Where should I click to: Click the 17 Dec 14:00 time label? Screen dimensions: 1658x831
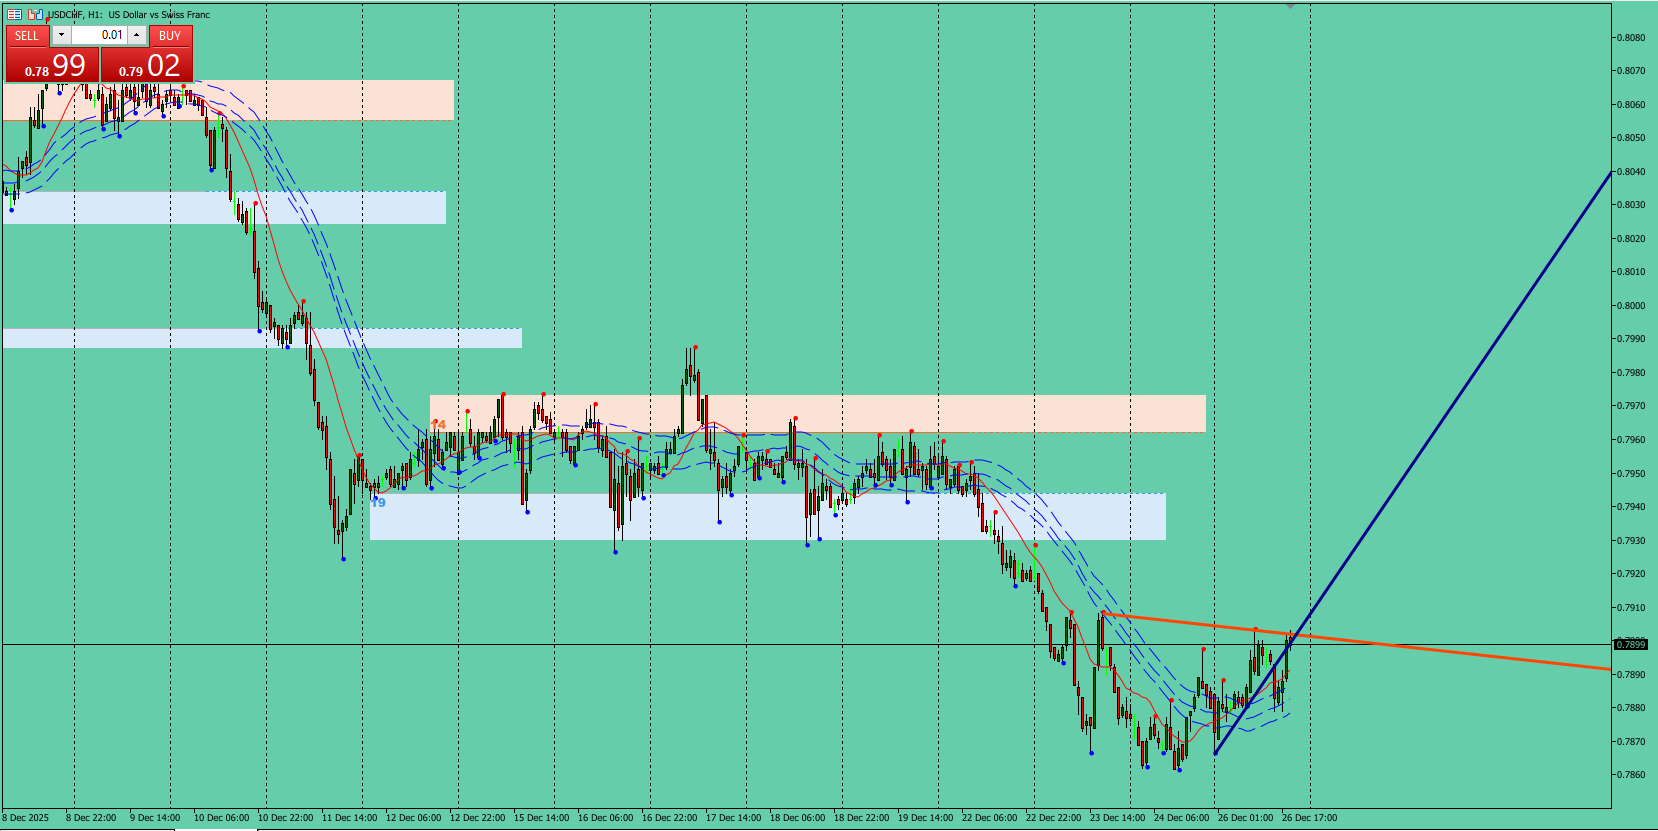(734, 818)
